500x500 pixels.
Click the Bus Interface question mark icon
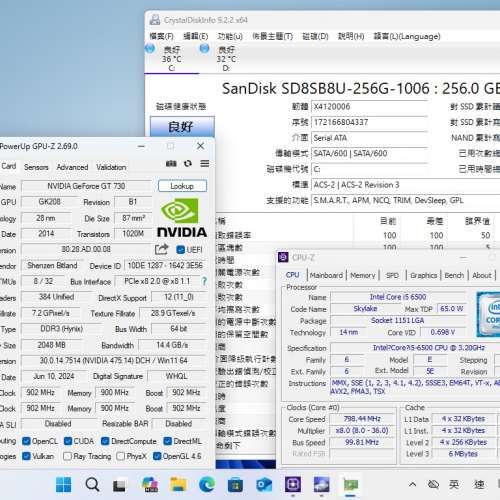pyautogui.click(x=204, y=281)
